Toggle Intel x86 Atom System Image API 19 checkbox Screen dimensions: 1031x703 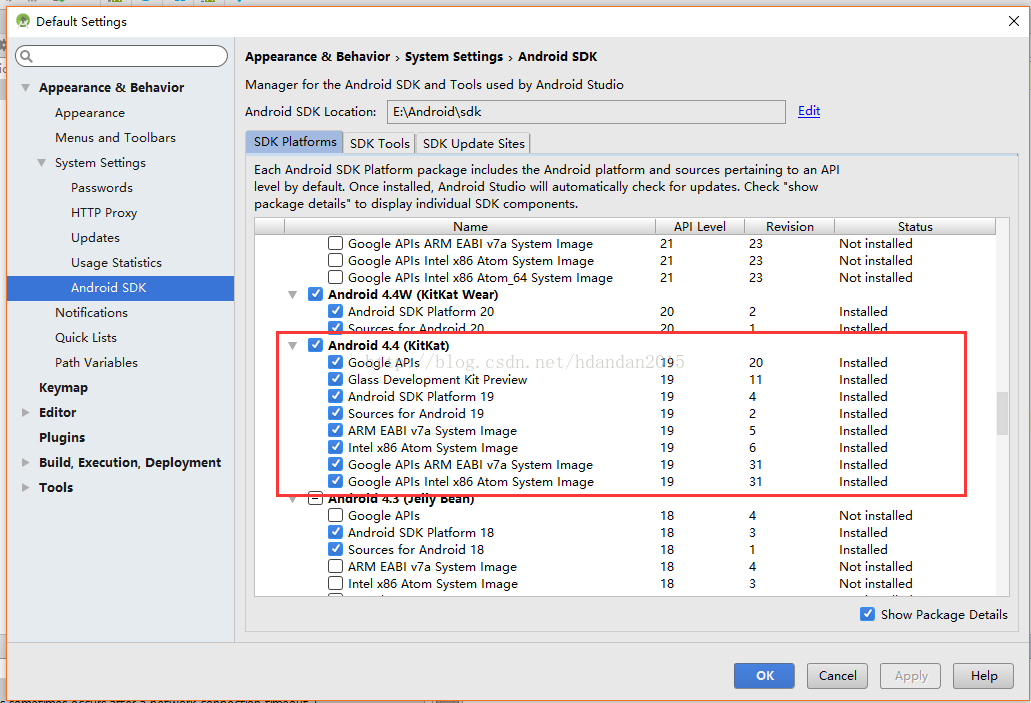[x=335, y=447]
